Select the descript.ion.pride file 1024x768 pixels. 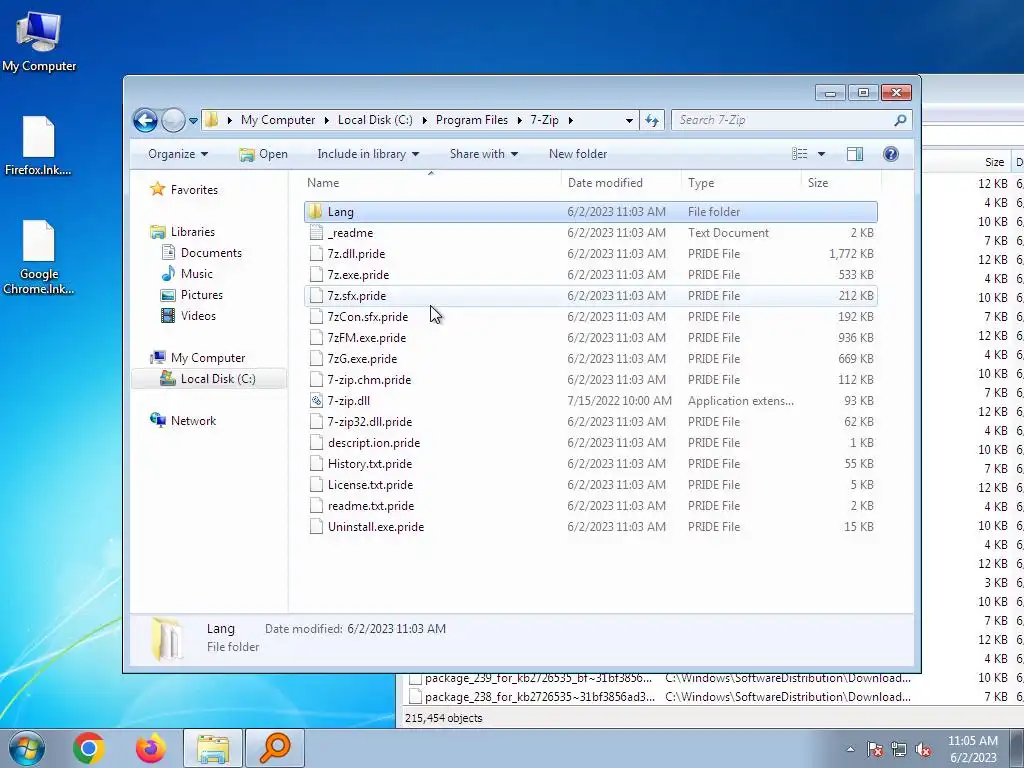click(590, 443)
